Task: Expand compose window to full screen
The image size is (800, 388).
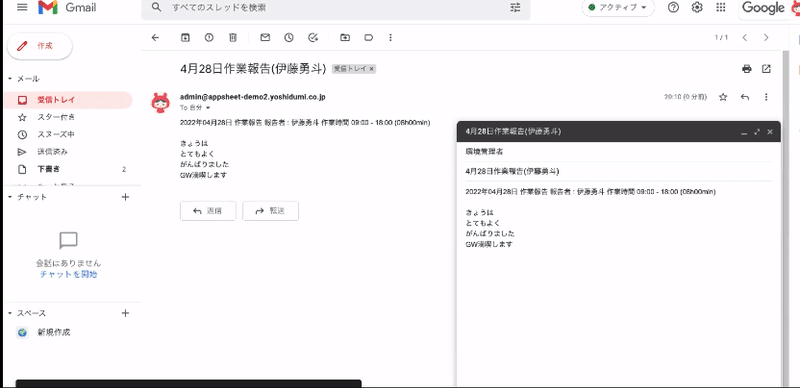Action: tap(757, 132)
